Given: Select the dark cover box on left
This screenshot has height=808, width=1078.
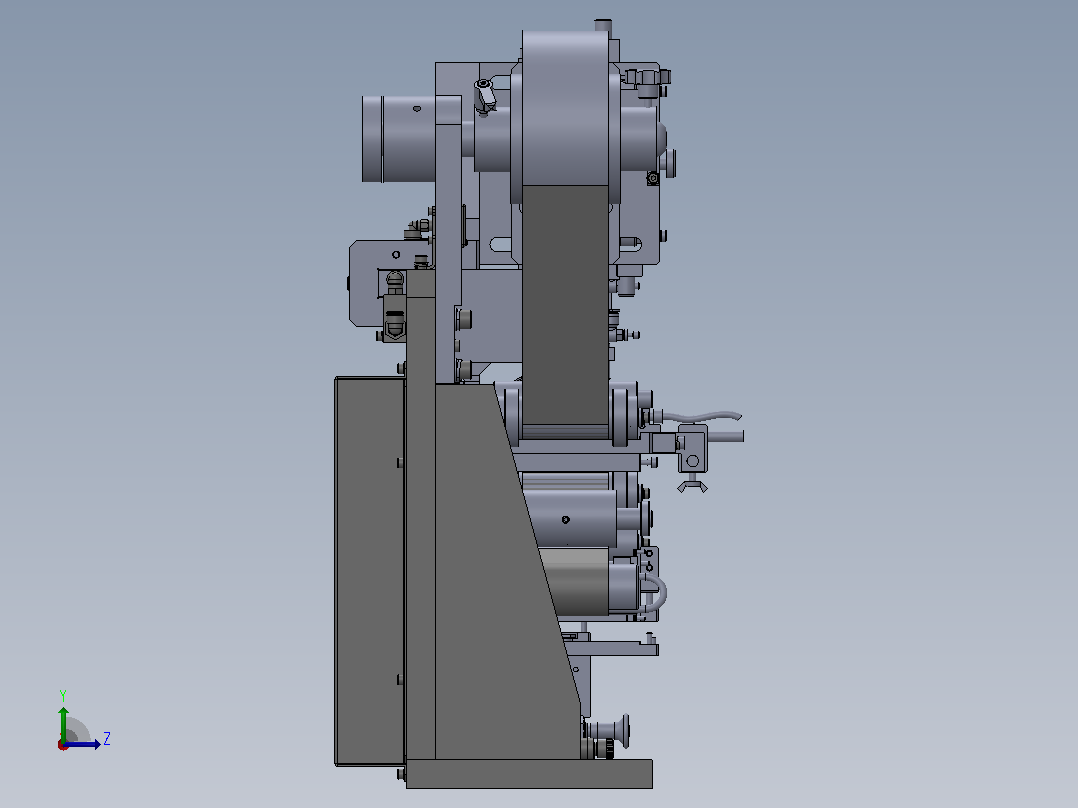Looking at the screenshot, I should (370, 571).
